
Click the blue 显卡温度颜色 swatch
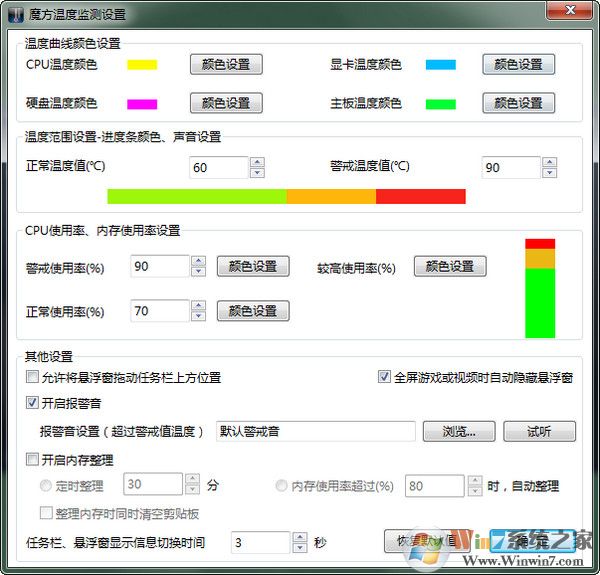(x=441, y=65)
